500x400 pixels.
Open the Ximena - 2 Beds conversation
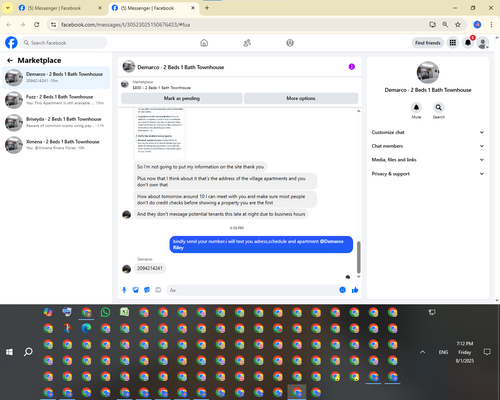[x=56, y=145]
